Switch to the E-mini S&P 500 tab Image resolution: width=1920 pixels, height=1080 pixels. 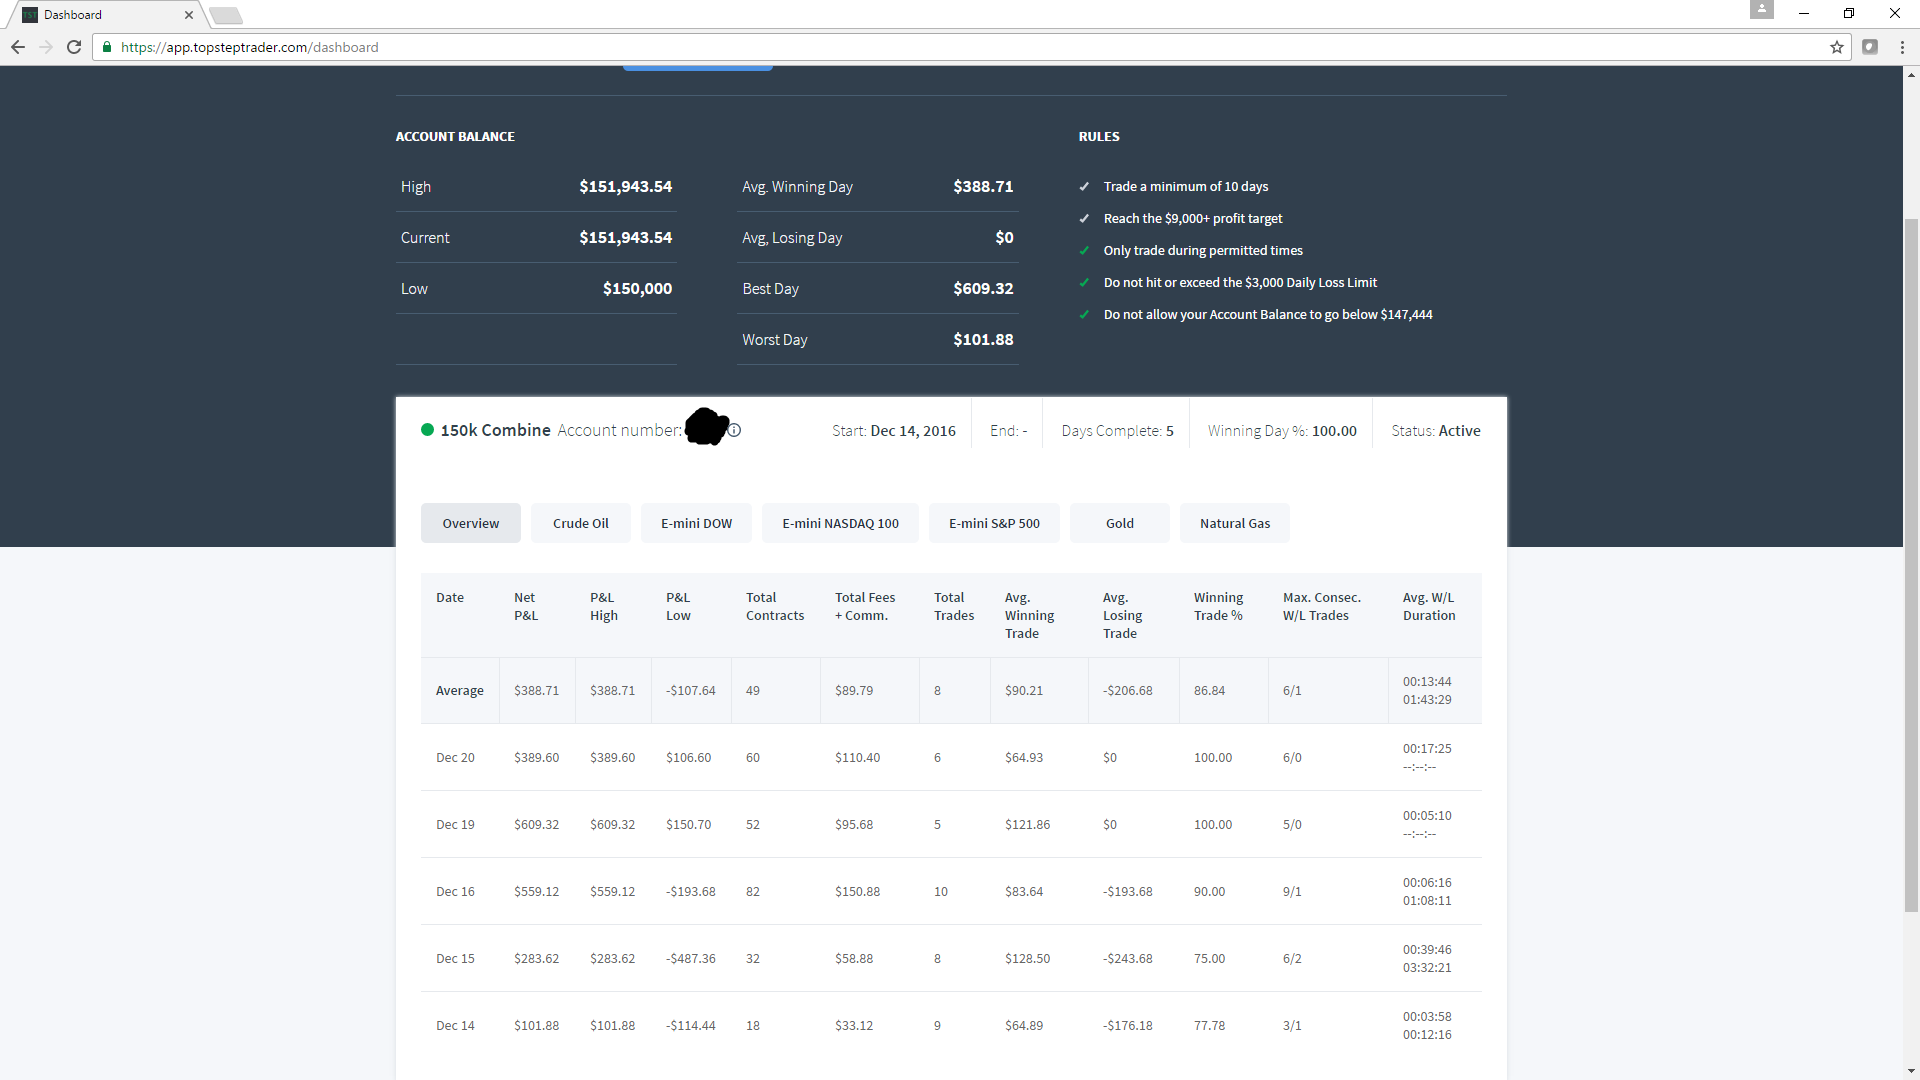pos(994,523)
